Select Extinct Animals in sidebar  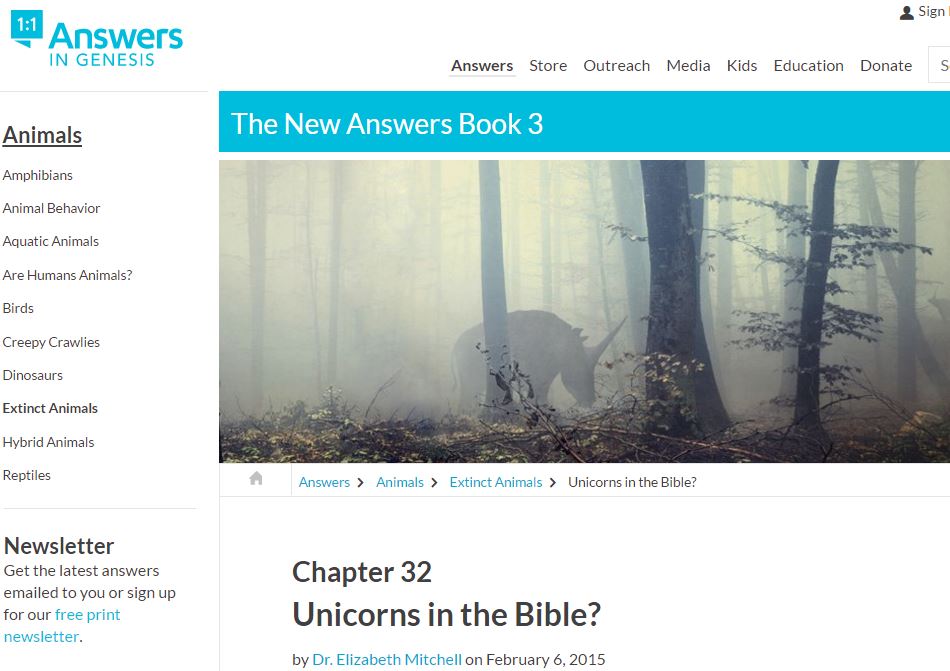(x=50, y=408)
